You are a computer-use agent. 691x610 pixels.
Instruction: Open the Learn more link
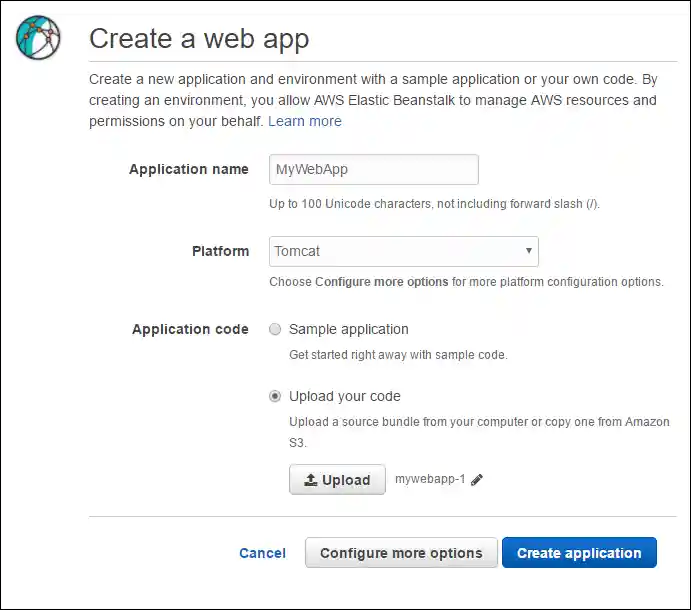tap(305, 121)
